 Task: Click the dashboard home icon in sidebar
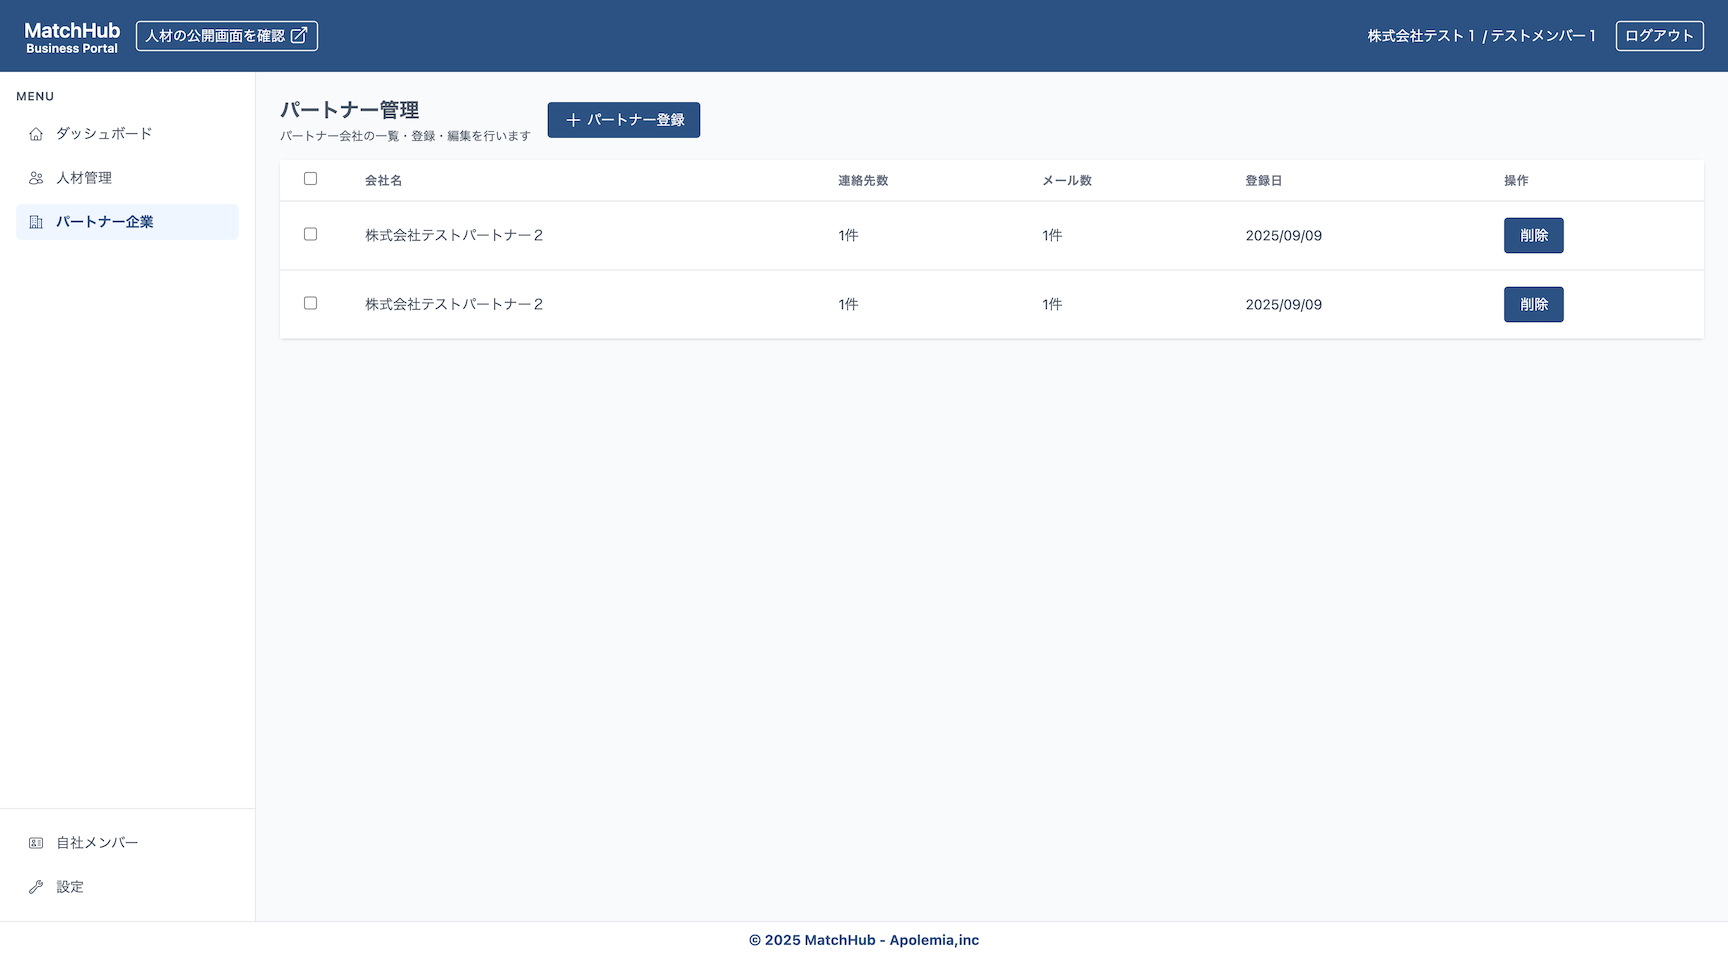point(36,133)
